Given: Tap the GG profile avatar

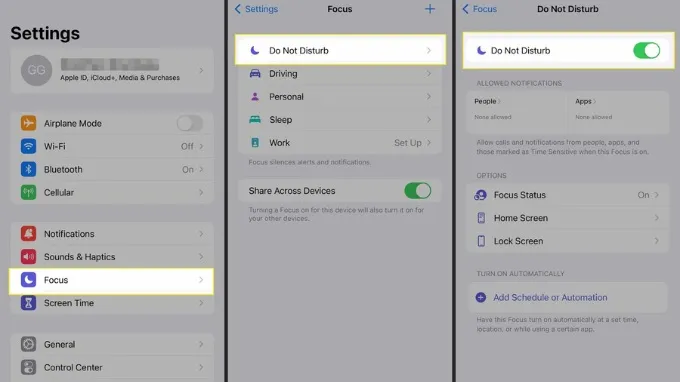Looking at the screenshot, I should 36,70.
